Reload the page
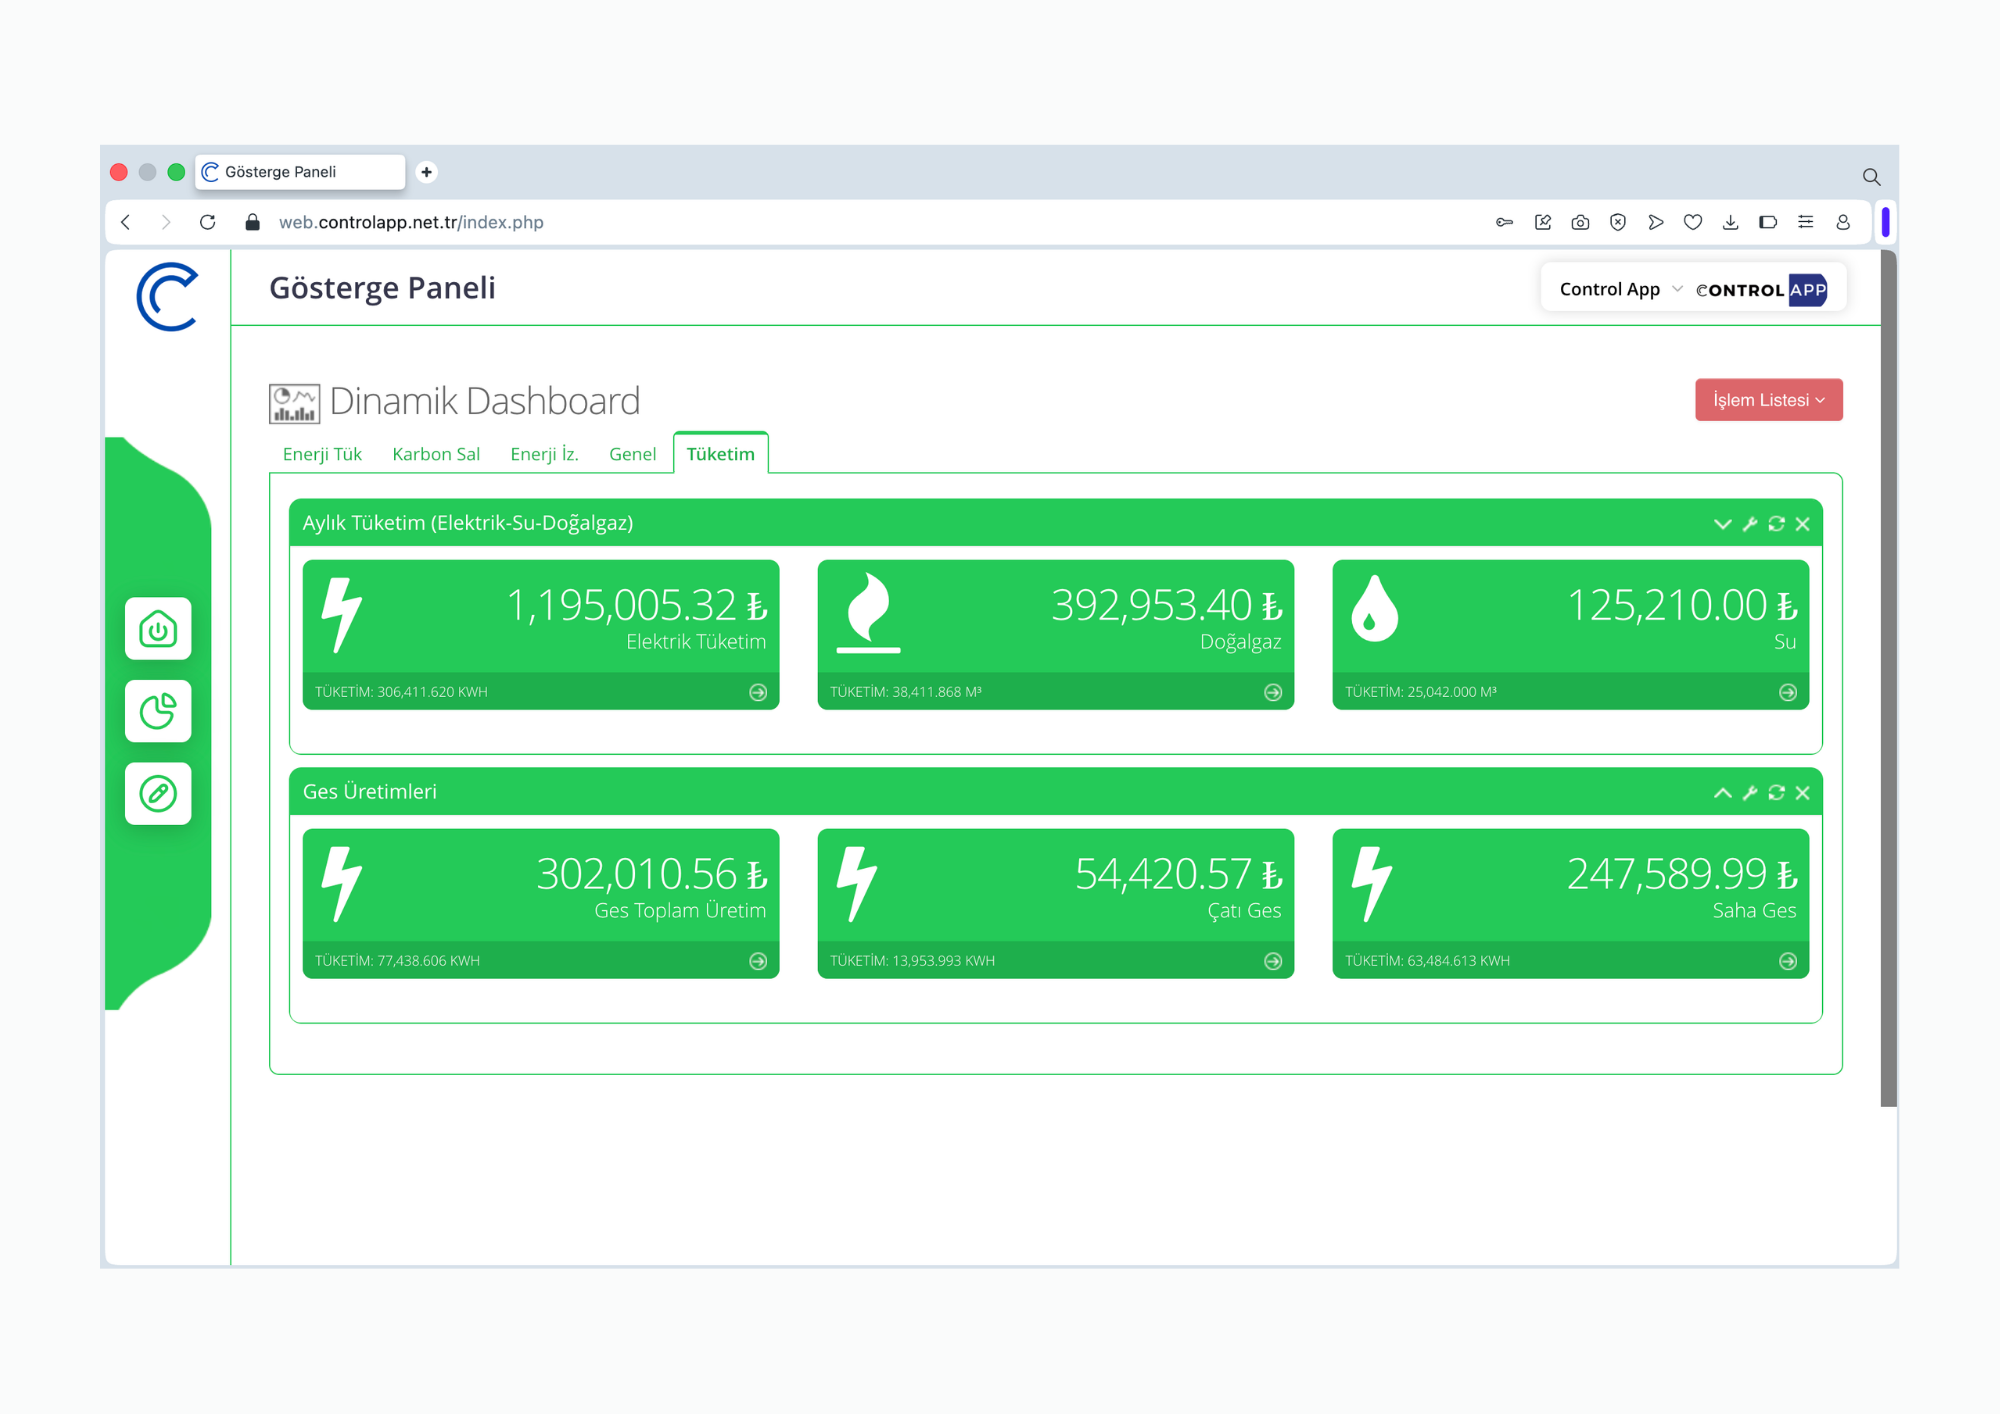 (208, 222)
